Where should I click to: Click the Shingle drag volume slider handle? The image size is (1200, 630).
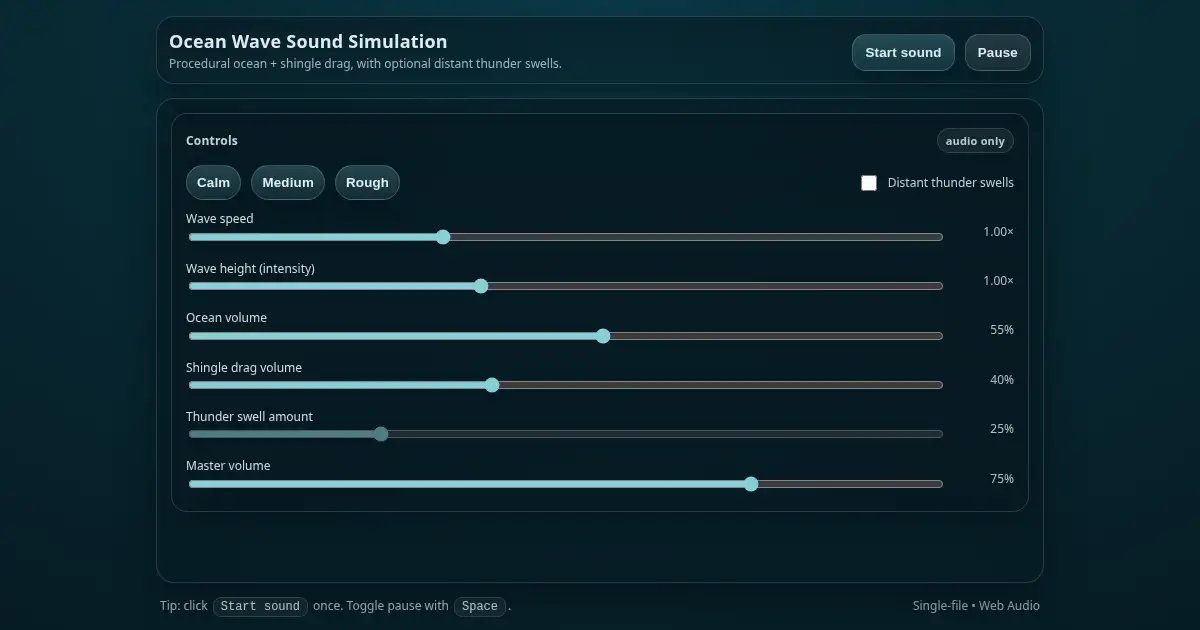point(492,385)
